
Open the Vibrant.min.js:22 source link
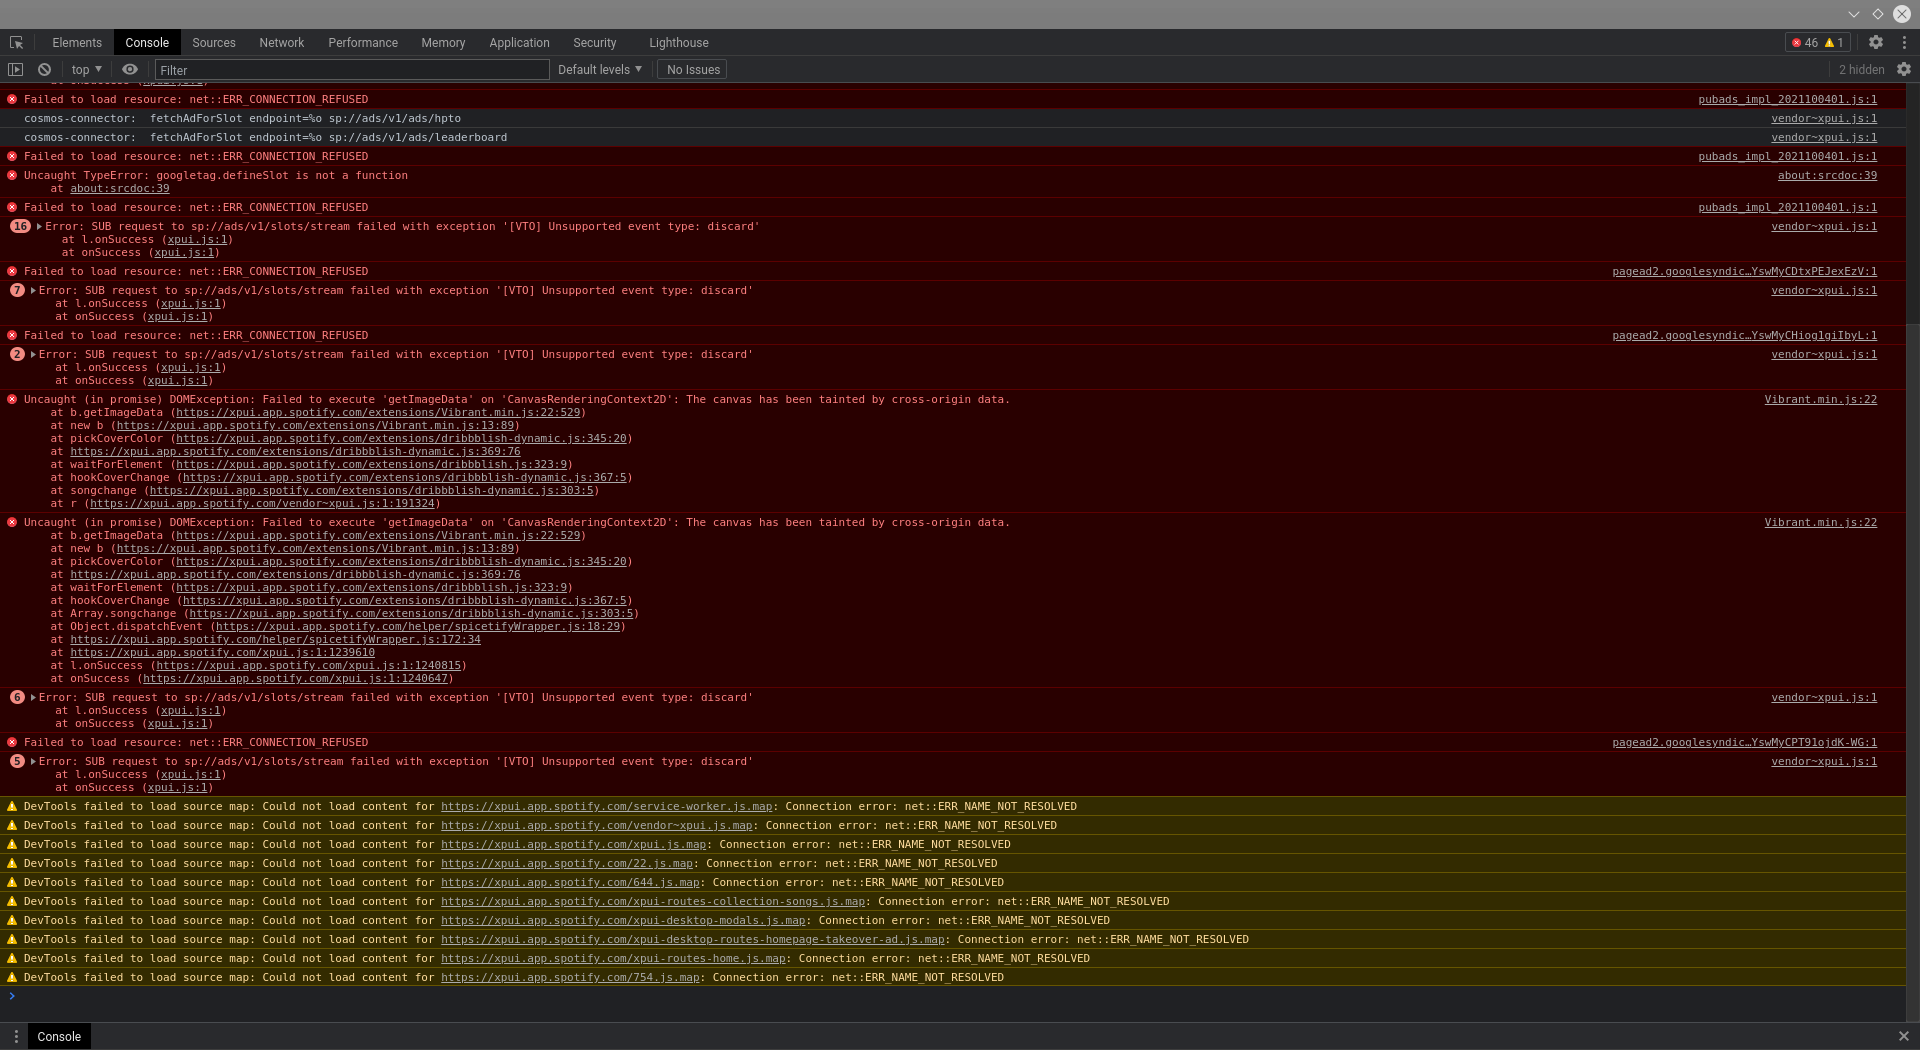pyautogui.click(x=1822, y=399)
